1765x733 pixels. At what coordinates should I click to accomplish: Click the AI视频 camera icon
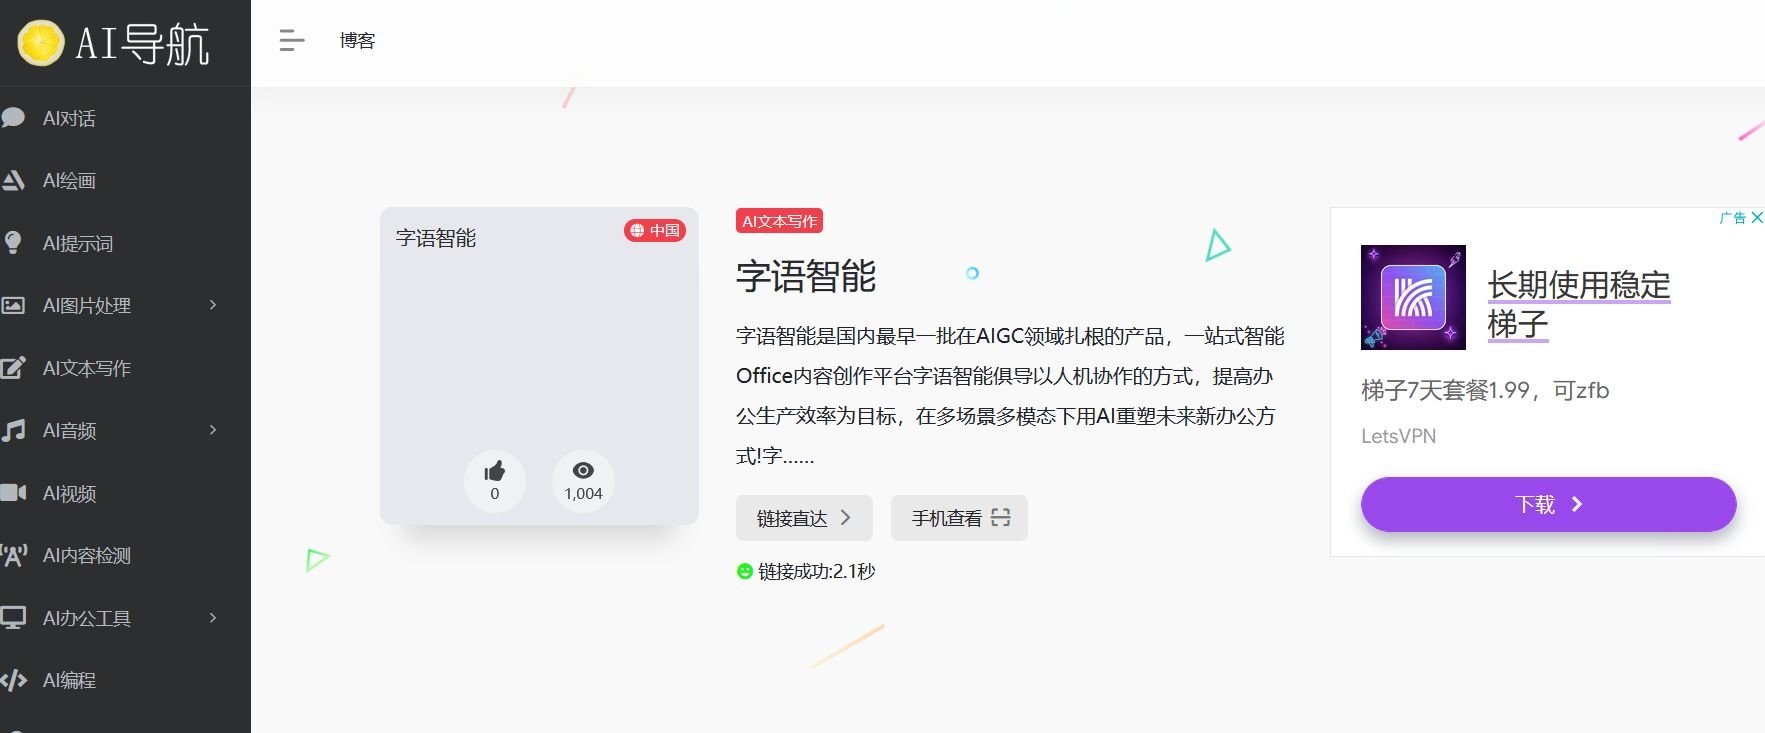13,493
